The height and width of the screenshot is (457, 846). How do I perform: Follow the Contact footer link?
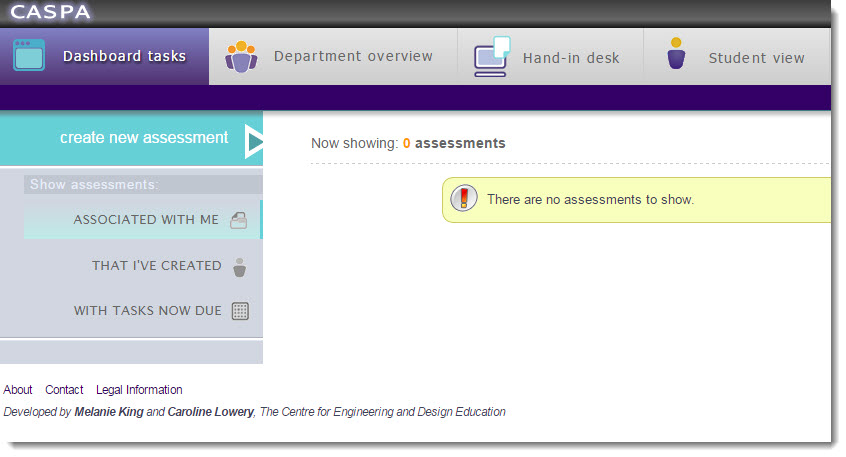point(64,390)
